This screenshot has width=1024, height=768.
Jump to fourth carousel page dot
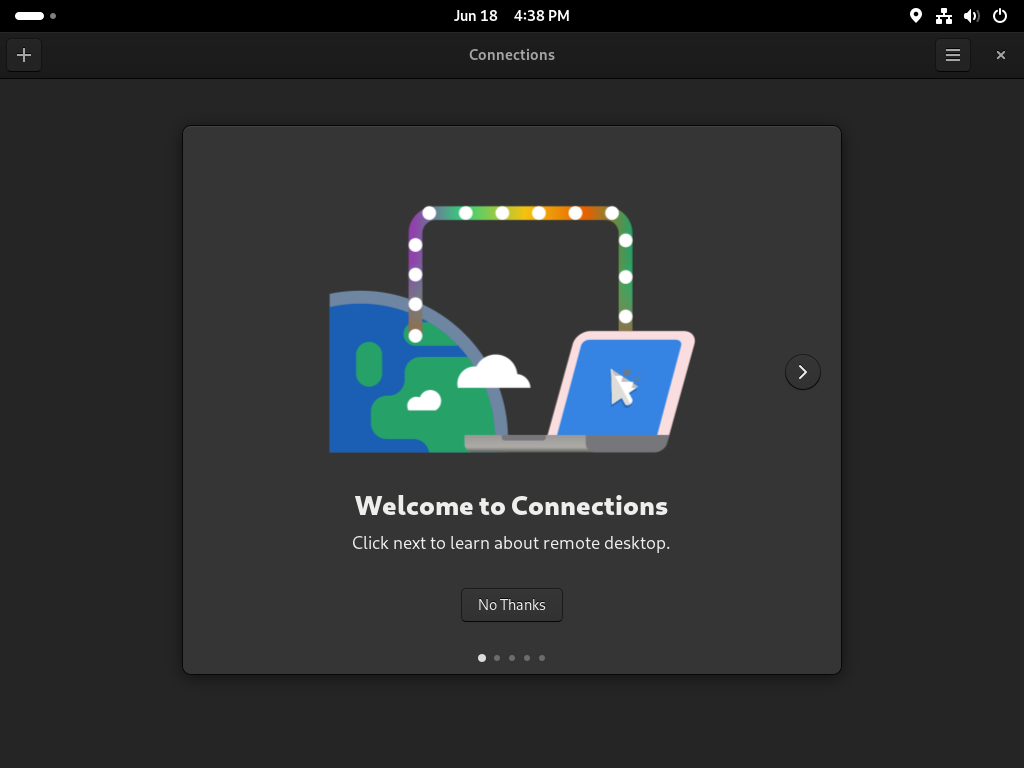click(527, 658)
